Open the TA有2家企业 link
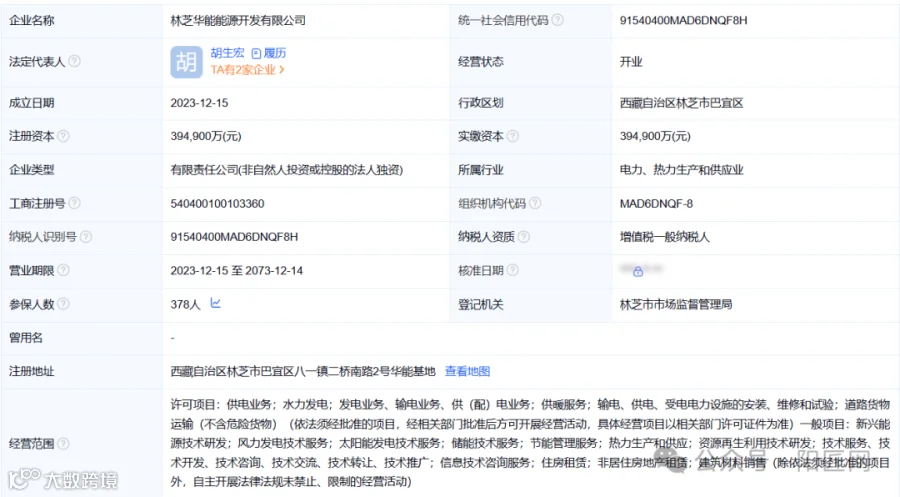Image resolution: width=900 pixels, height=497 pixels. click(x=247, y=70)
